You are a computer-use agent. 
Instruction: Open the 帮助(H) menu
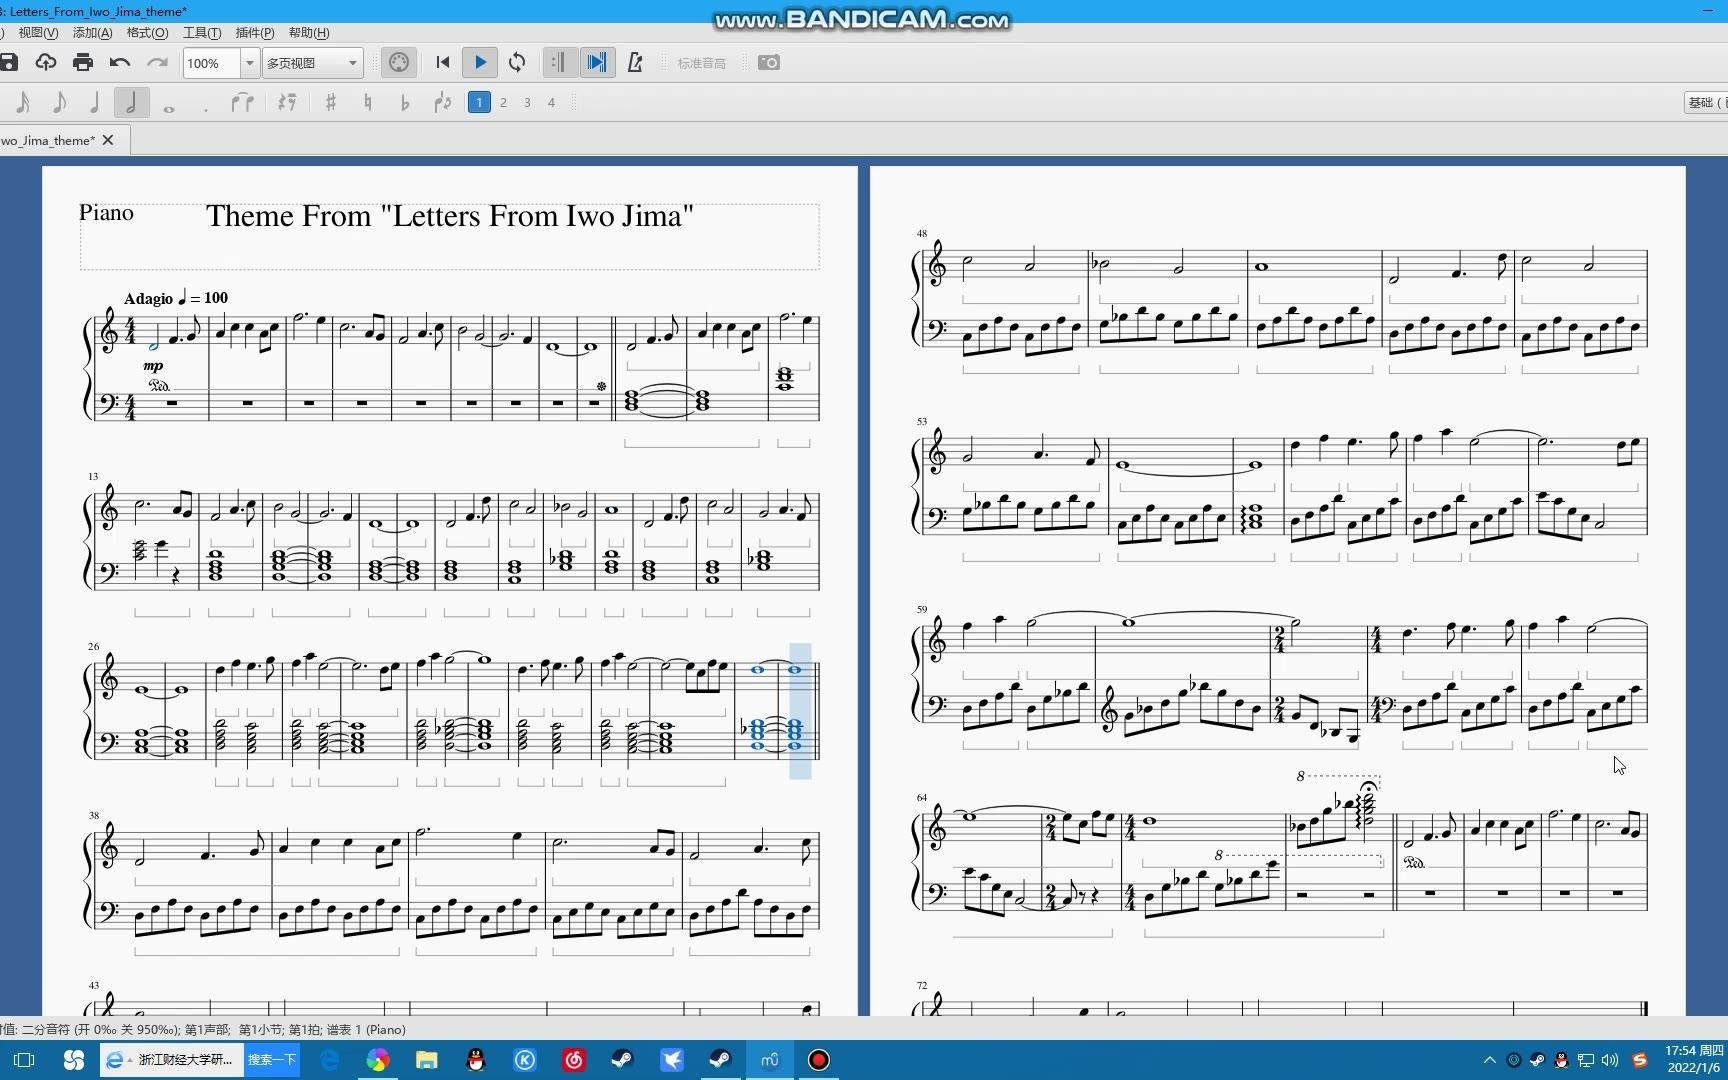point(309,33)
